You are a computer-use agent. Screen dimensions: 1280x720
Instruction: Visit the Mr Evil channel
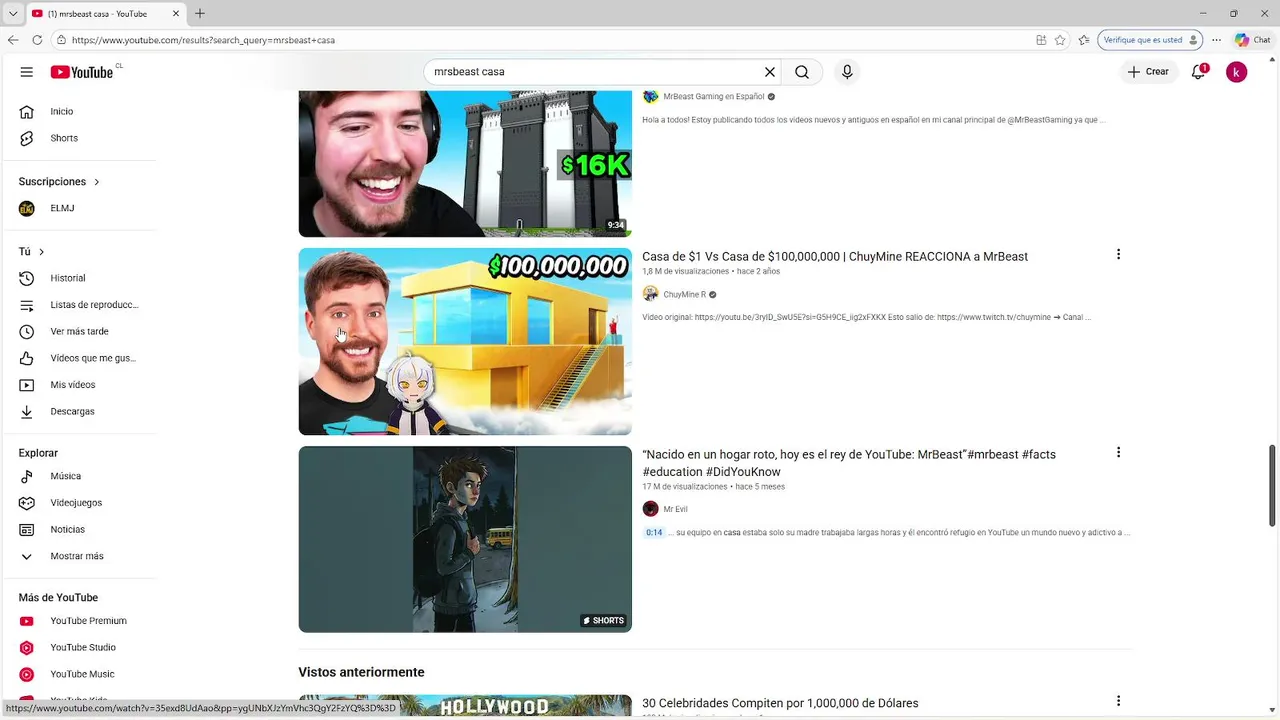click(675, 510)
